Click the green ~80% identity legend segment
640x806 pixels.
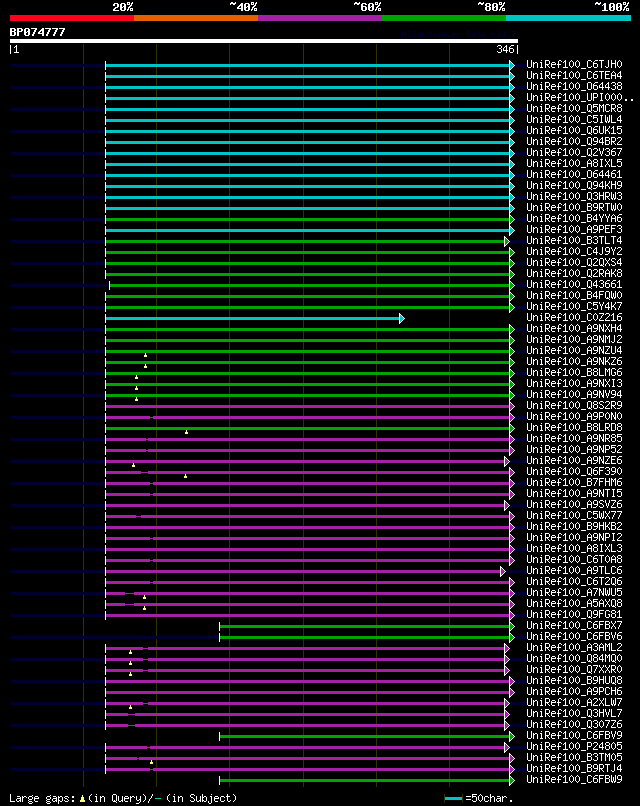tap(444, 18)
